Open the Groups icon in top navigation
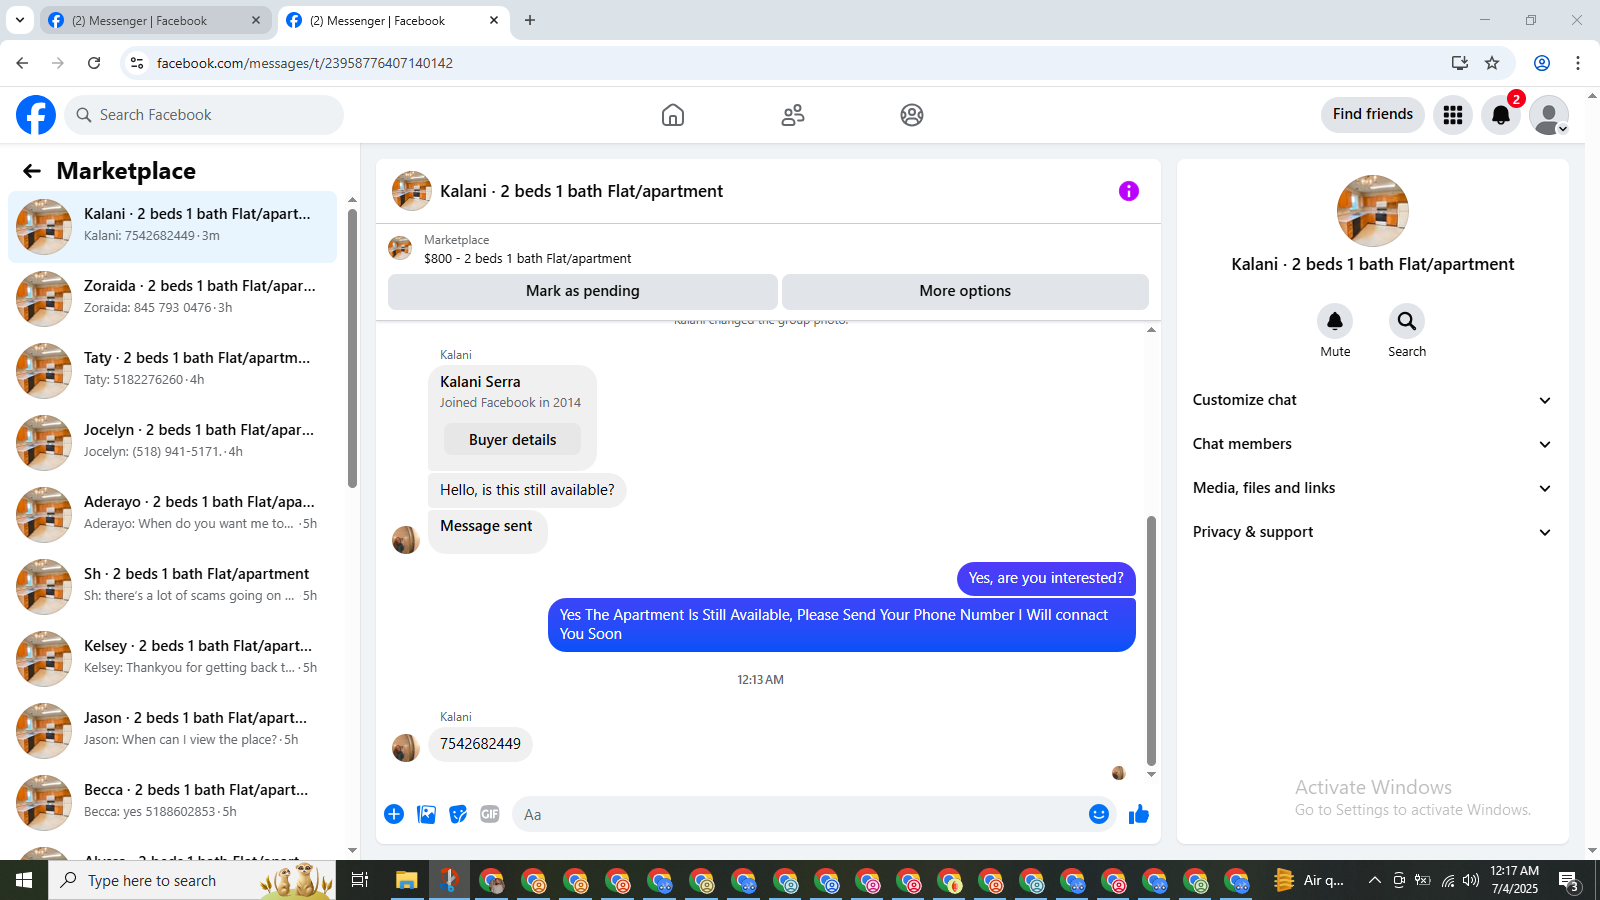 coord(912,115)
